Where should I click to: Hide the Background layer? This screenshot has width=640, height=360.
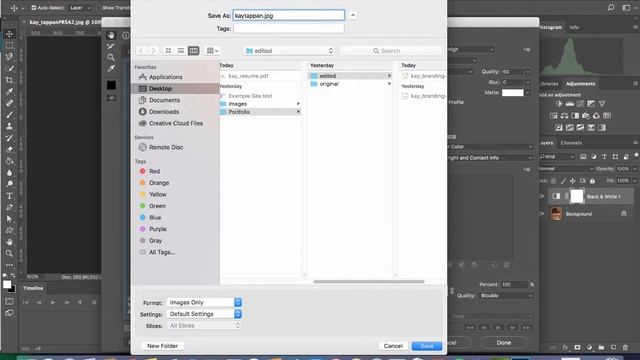542,213
